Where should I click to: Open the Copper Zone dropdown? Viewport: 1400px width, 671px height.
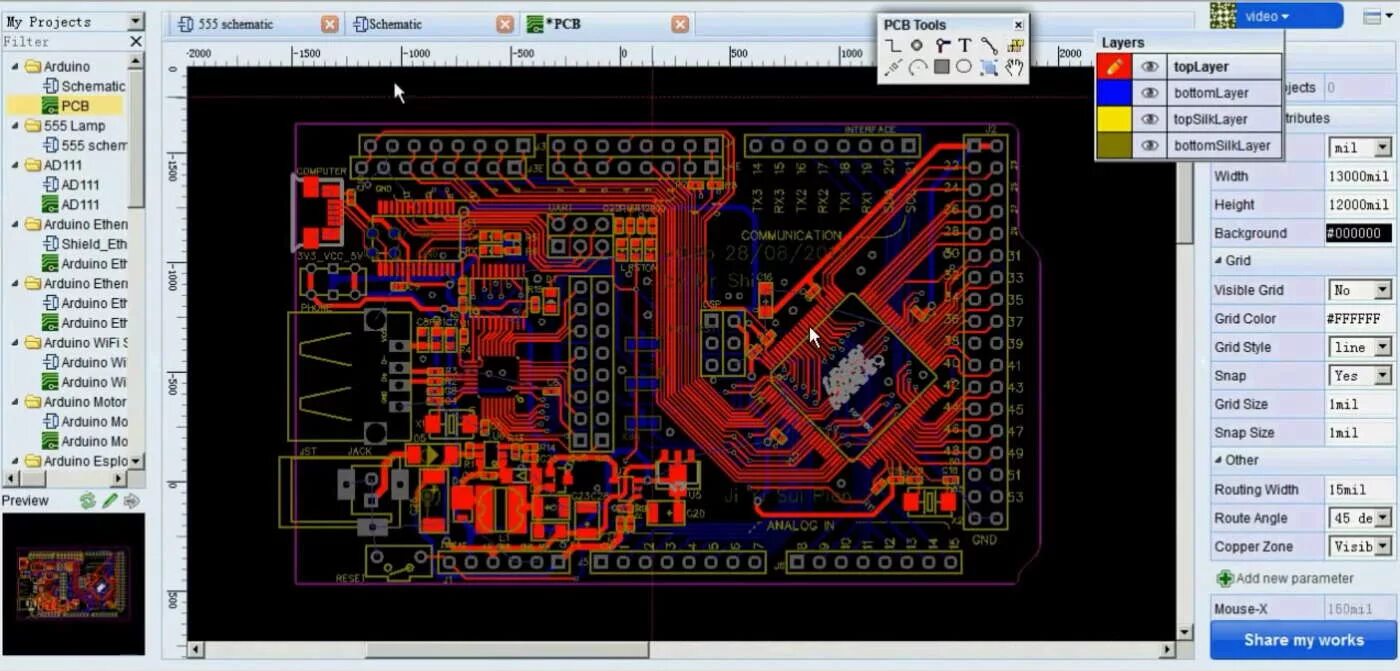(x=1382, y=547)
